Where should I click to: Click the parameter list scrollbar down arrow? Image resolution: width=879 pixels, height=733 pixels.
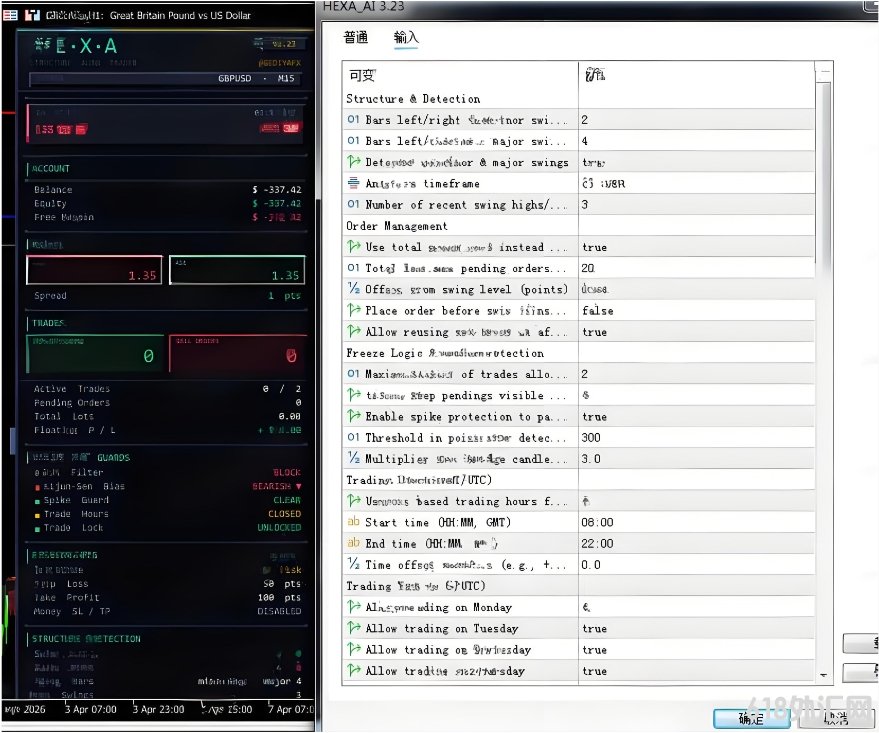point(824,675)
